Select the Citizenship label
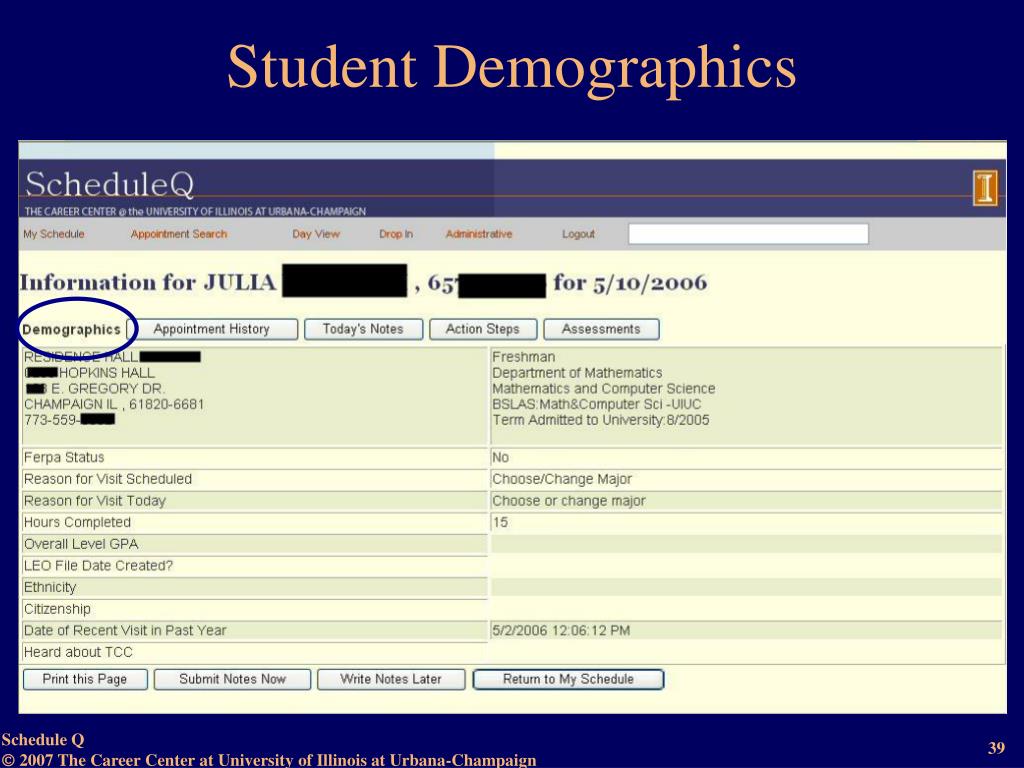Viewport: 1024px width, 768px height. pyautogui.click(x=57, y=609)
